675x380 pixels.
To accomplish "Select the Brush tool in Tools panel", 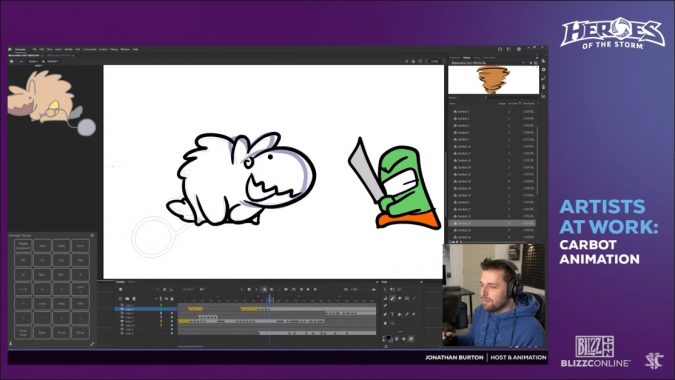I will pyautogui.click(x=393, y=299).
